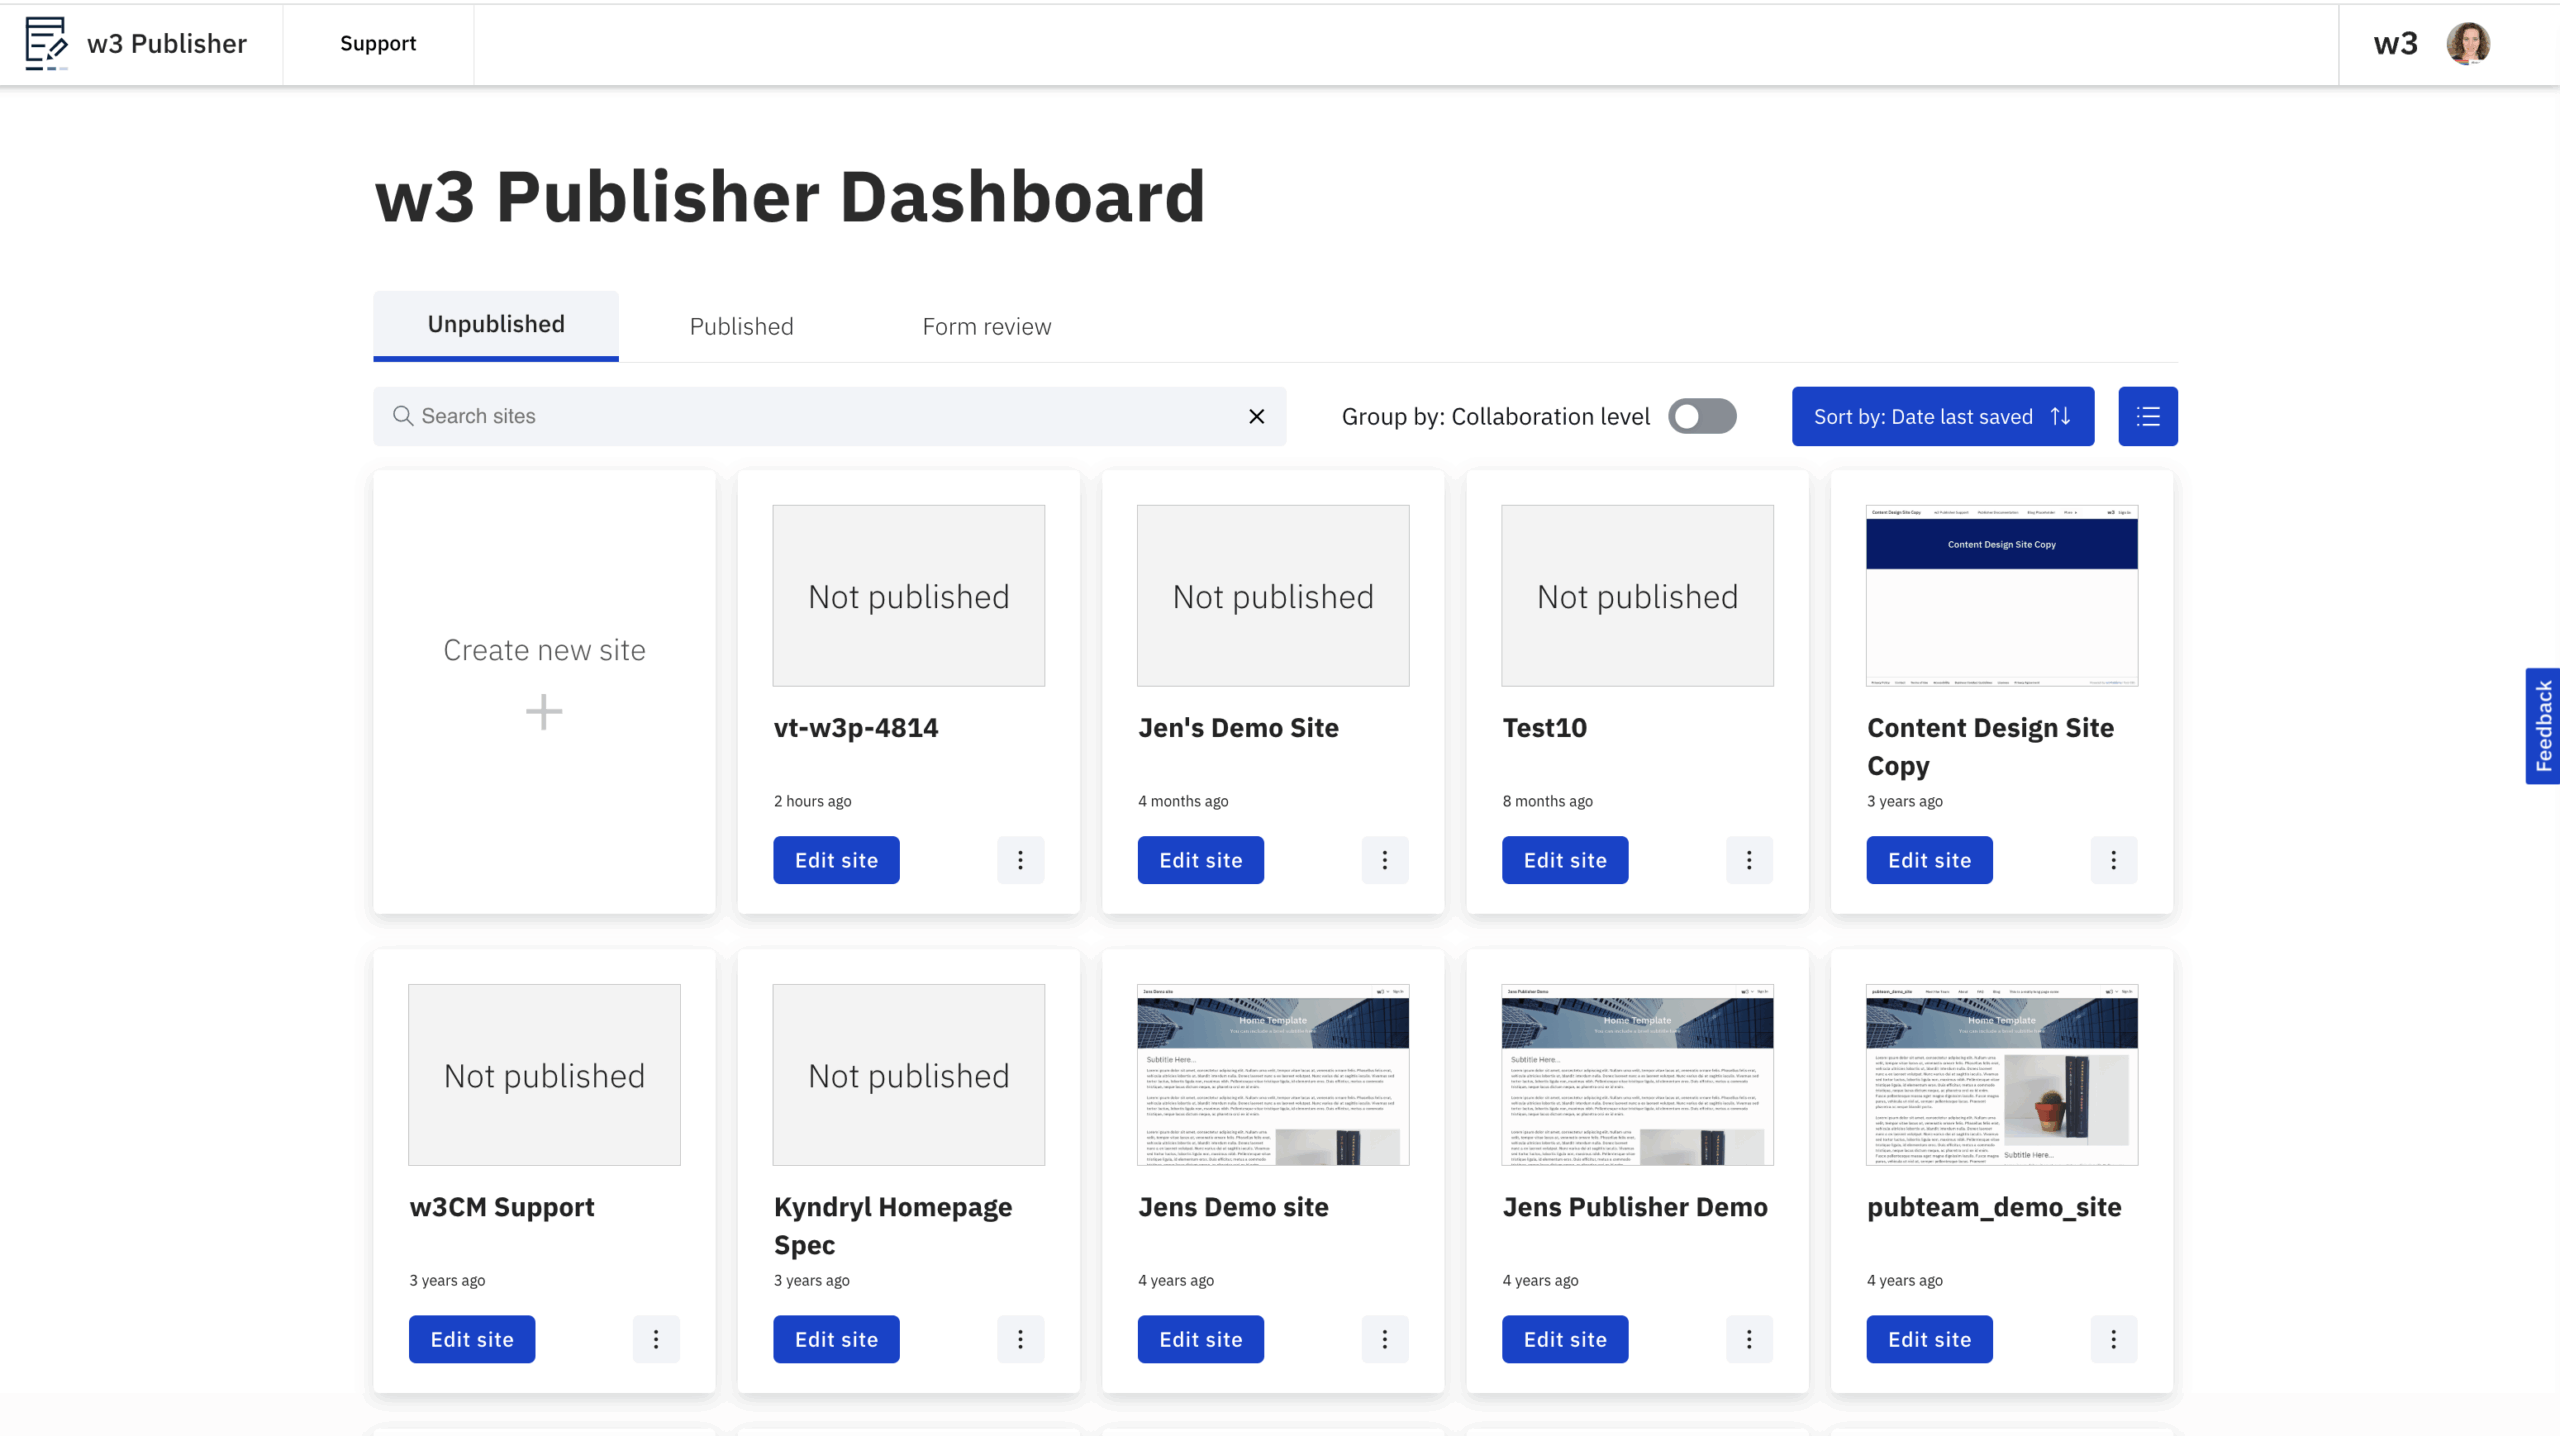
Task: Open the Support menu item
Action: [378, 43]
